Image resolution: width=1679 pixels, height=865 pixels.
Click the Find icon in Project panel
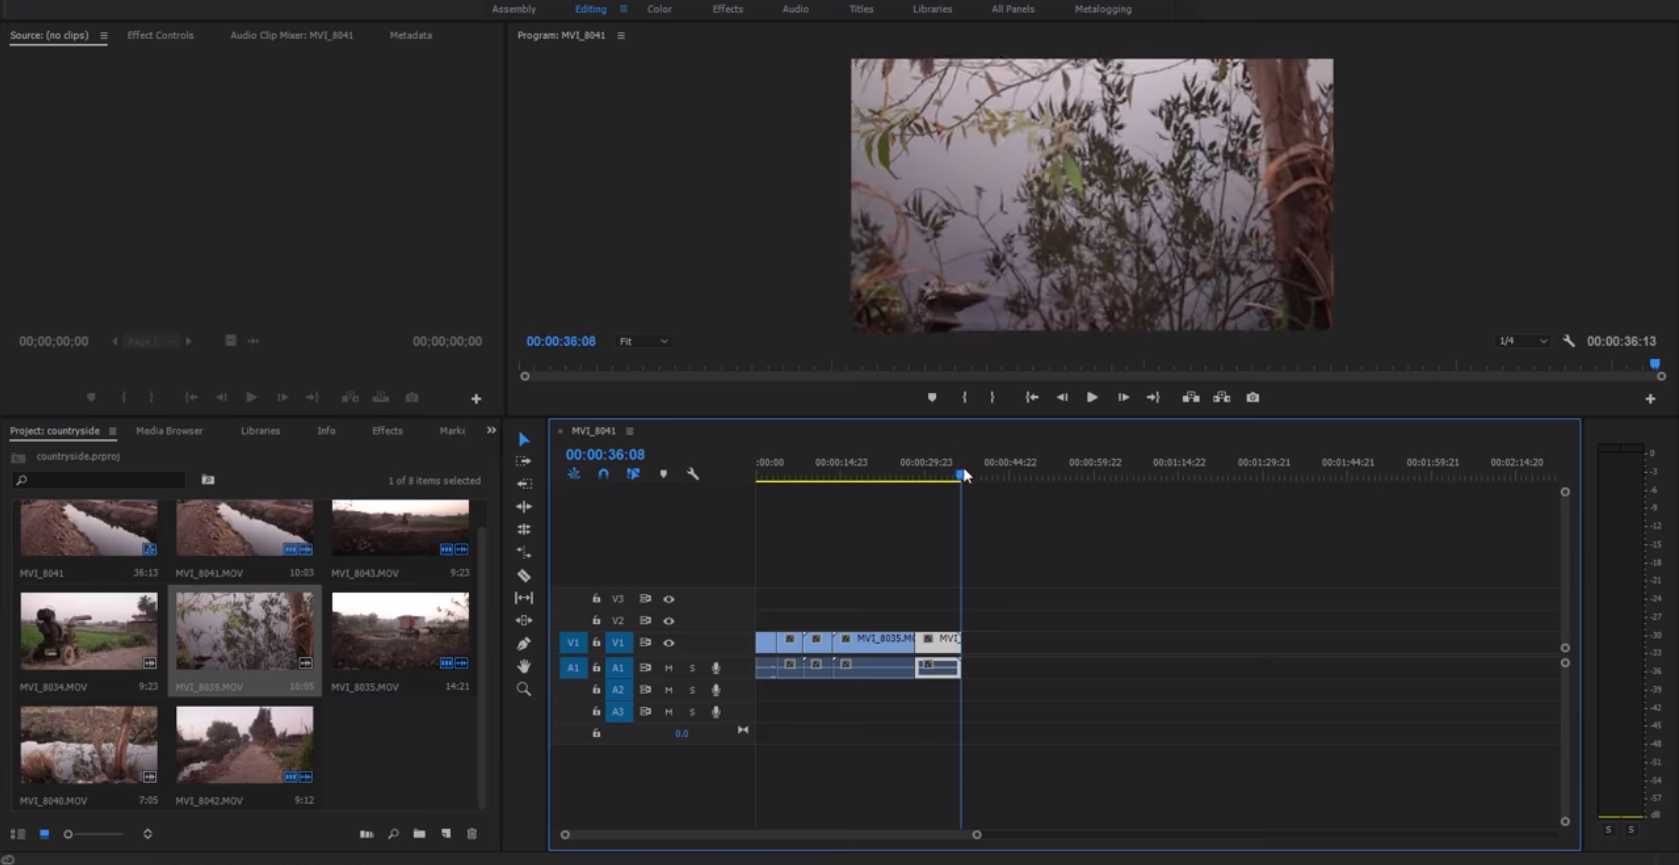point(393,834)
